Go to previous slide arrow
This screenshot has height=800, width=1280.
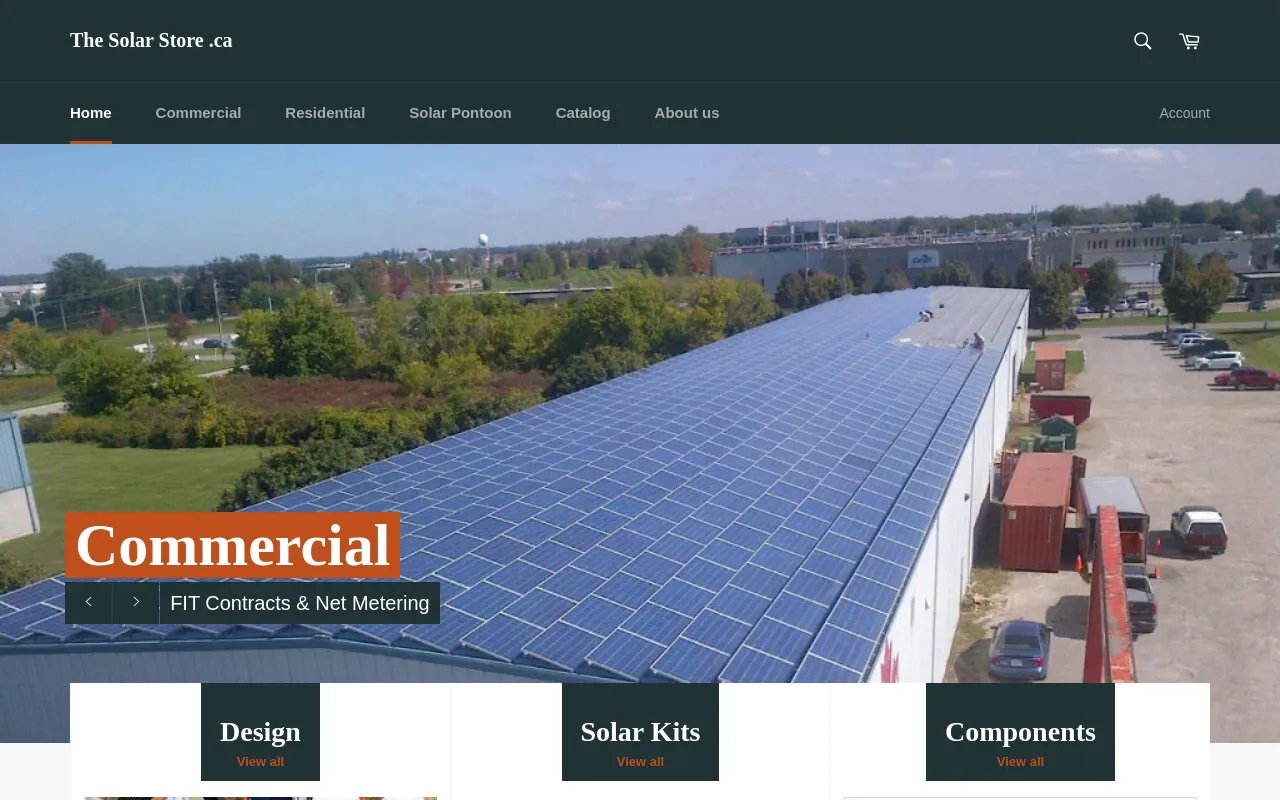tap(88, 602)
